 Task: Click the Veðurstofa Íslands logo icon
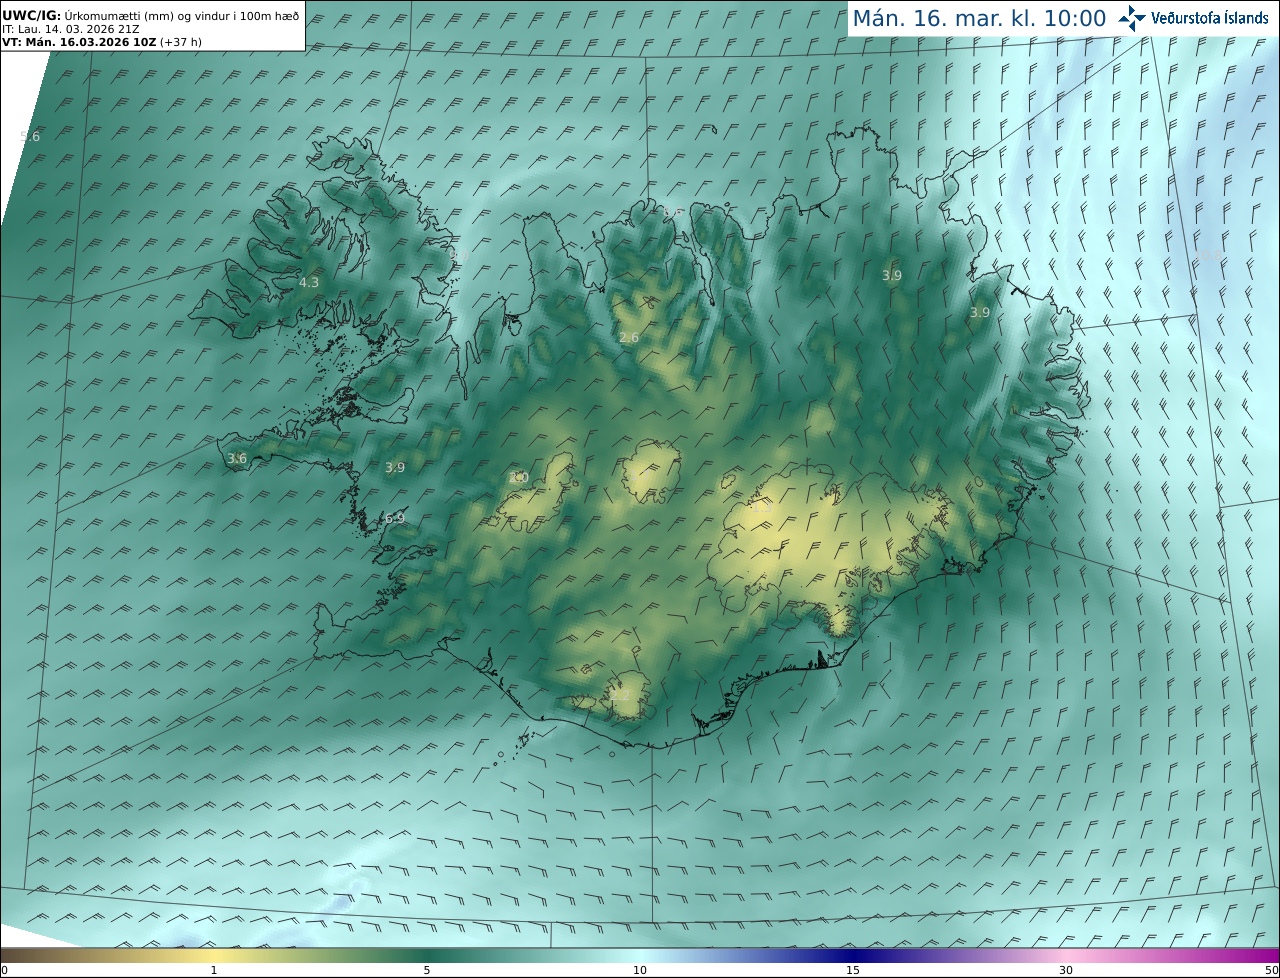pyautogui.click(x=1132, y=18)
